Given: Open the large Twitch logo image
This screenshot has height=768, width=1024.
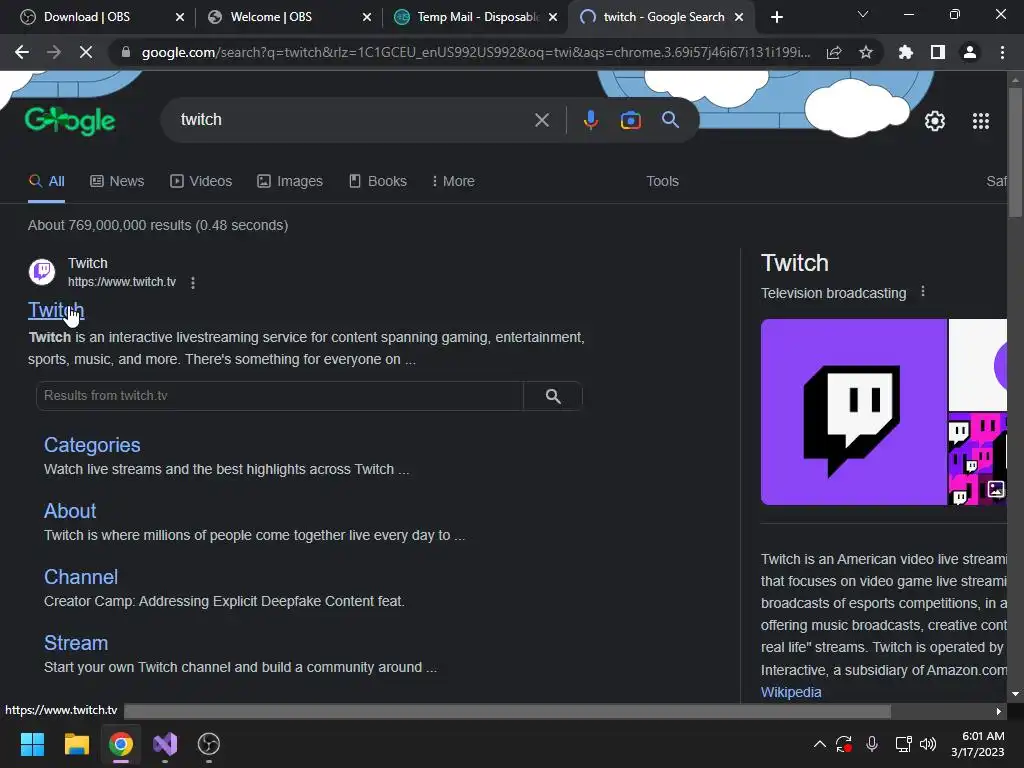Looking at the screenshot, I should 854,412.
